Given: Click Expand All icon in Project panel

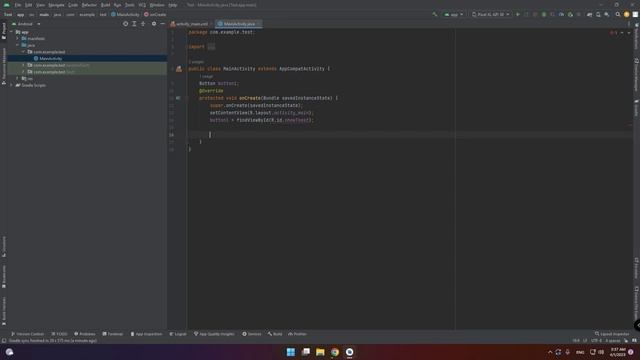Looking at the screenshot, I should tap(134, 24).
